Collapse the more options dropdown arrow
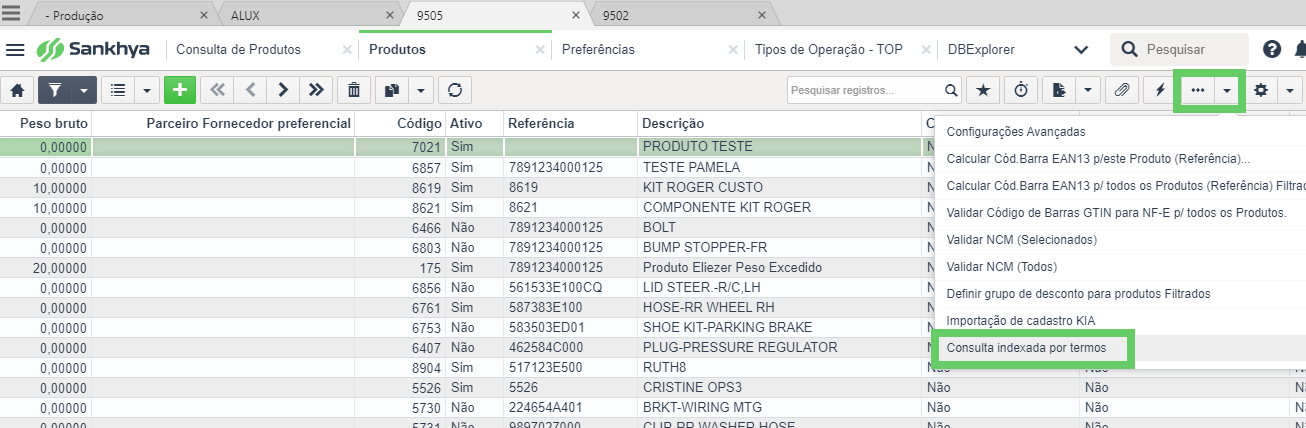Viewport: 1306px width, 428px height. (1226, 90)
